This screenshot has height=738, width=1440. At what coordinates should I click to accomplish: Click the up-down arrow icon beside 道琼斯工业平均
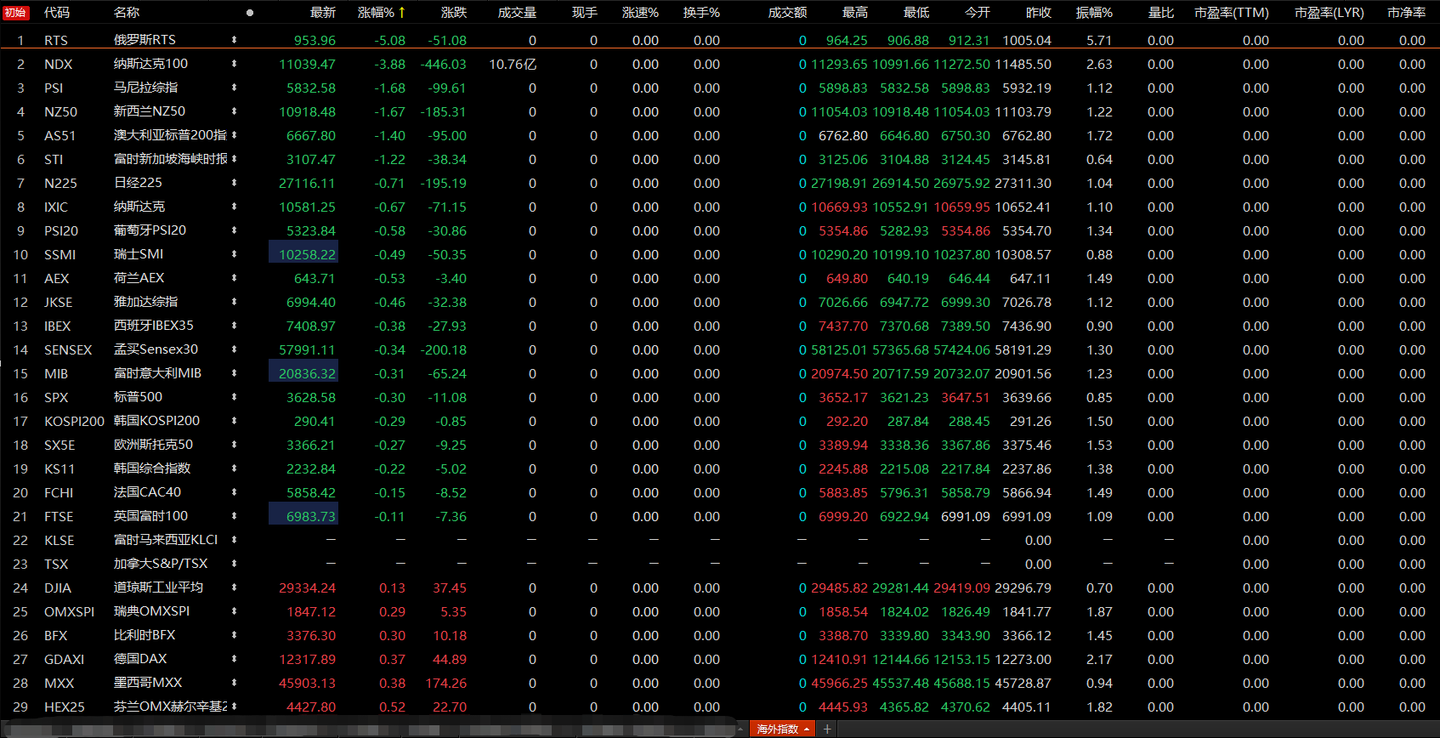tap(234, 588)
